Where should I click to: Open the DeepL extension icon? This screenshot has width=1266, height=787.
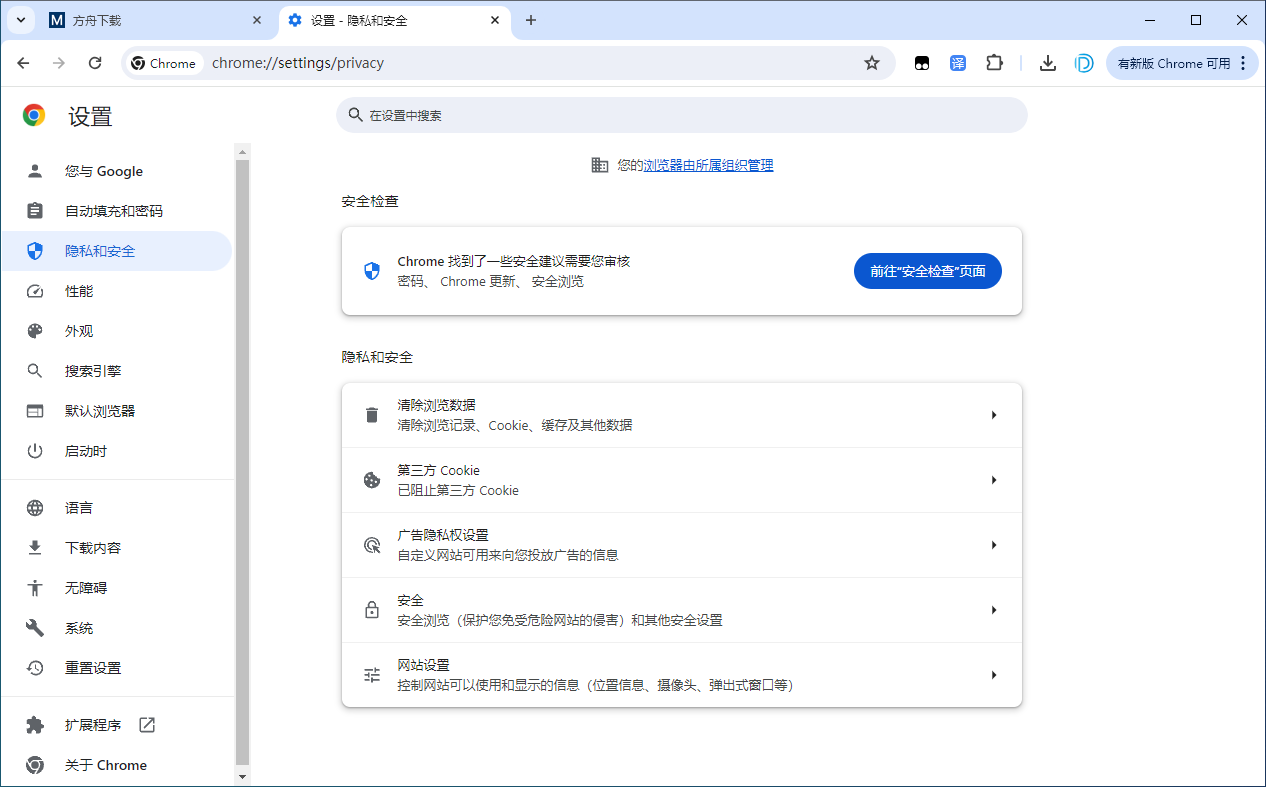pos(1085,62)
